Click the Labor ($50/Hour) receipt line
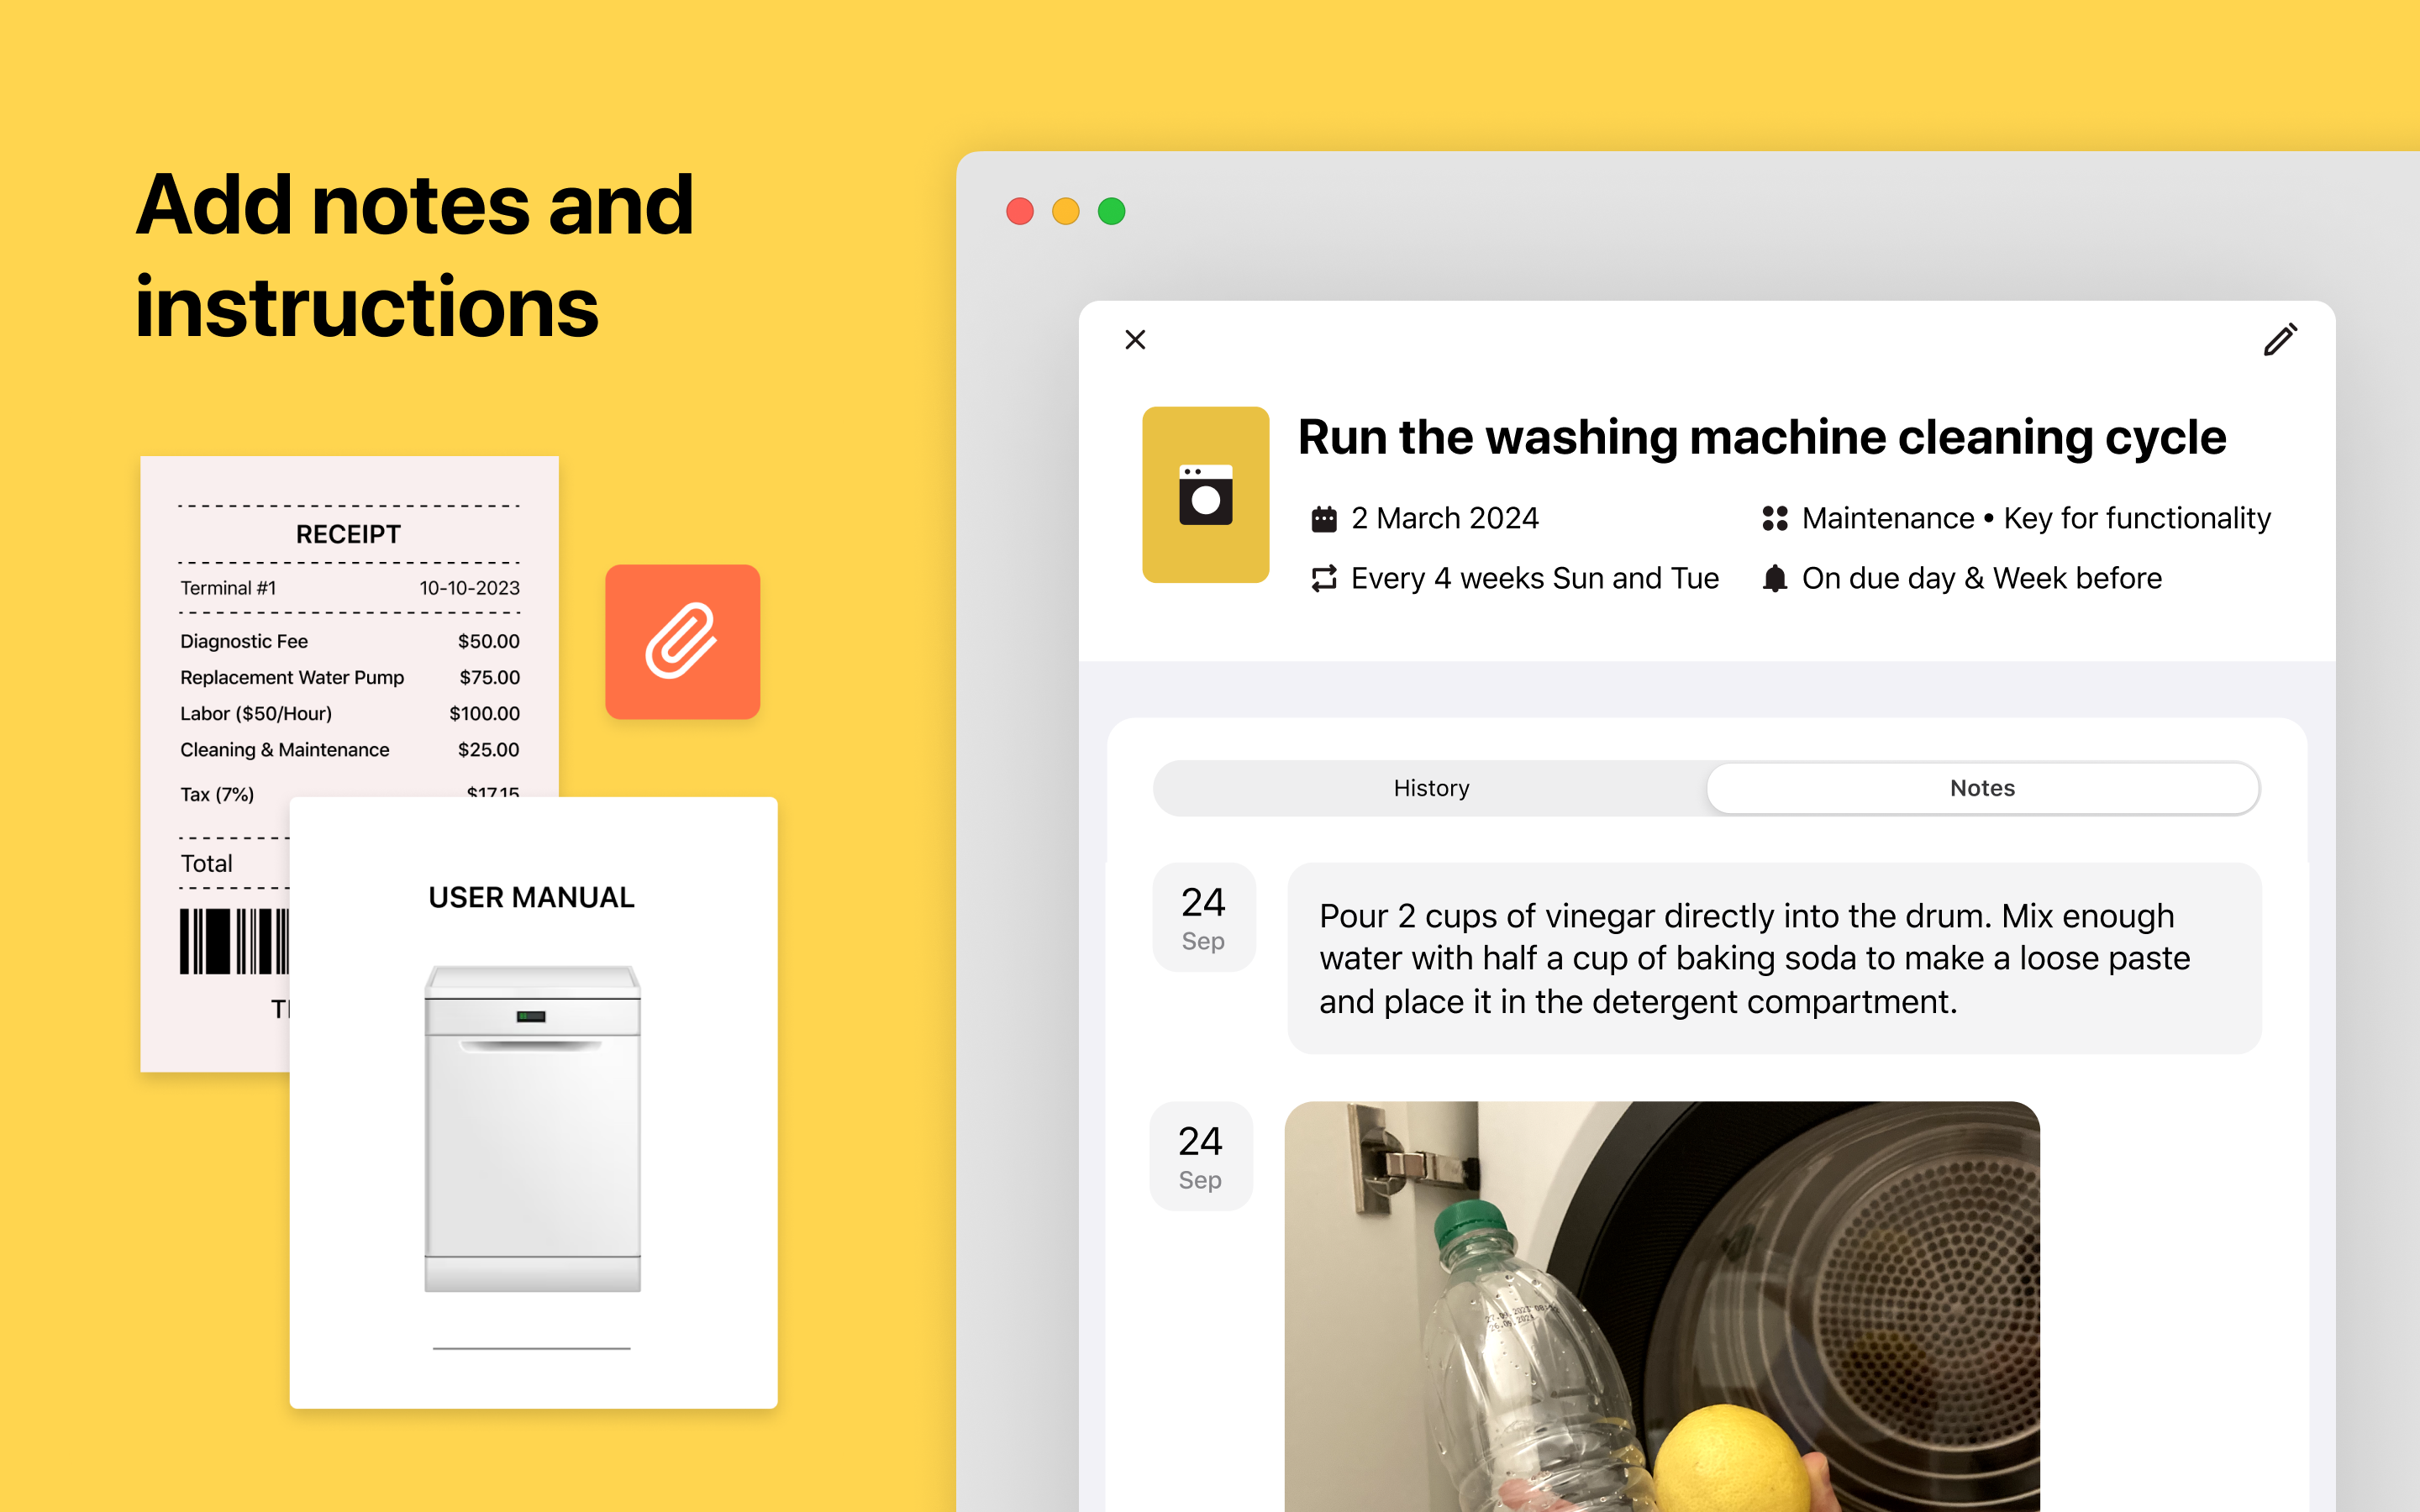 point(350,713)
